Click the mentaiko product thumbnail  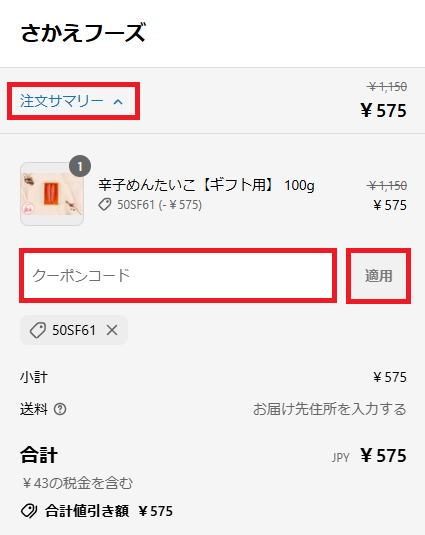pos(52,194)
